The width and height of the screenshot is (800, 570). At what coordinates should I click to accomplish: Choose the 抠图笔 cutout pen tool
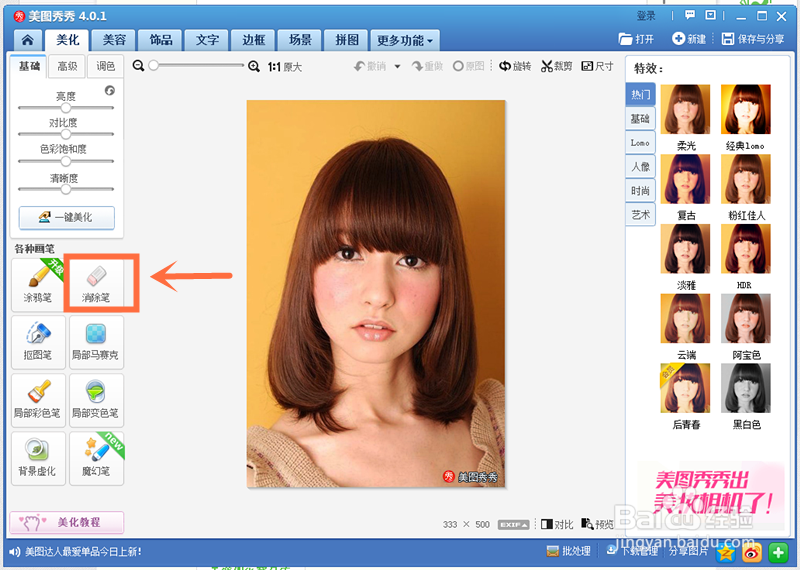pyautogui.click(x=38, y=342)
